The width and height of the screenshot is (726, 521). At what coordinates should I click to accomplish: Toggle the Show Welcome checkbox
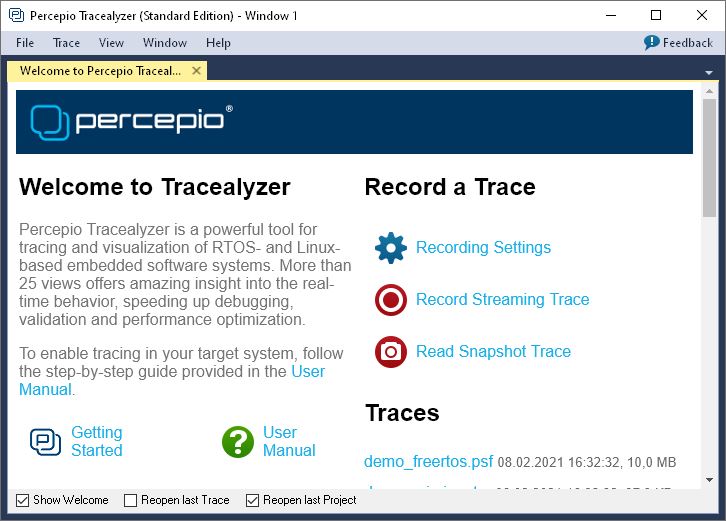tap(22, 500)
